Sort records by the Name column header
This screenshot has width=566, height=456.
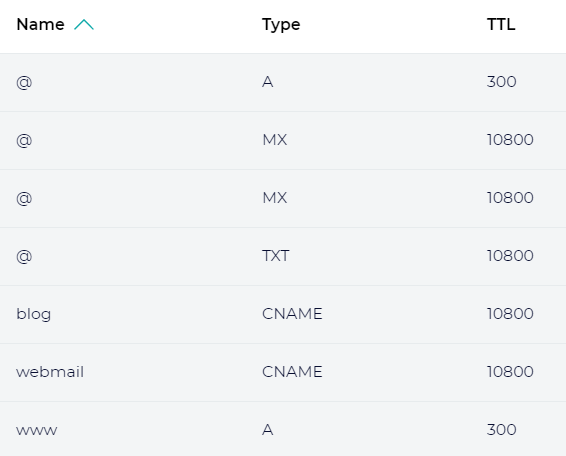(40, 25)
